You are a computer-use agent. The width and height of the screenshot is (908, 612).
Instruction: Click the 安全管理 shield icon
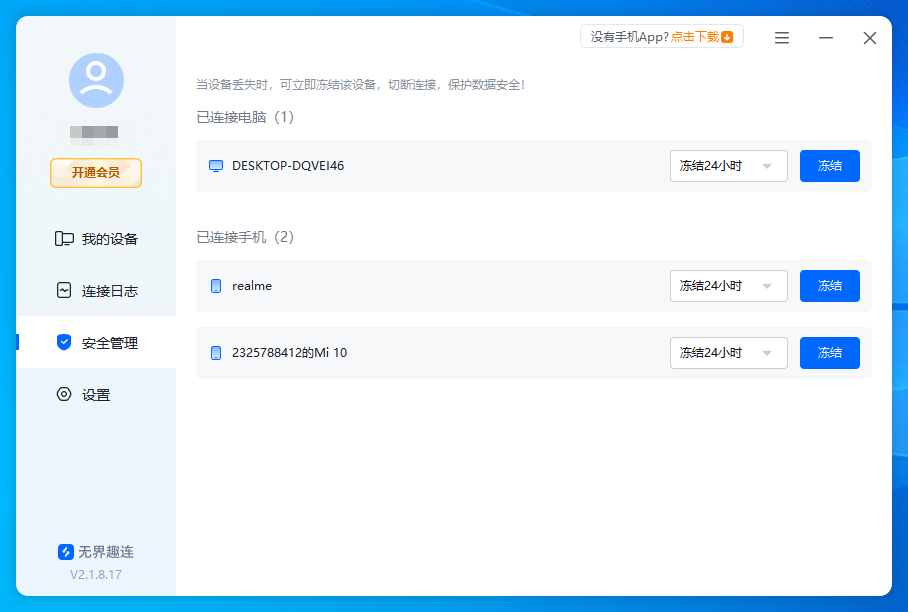point(64,343)
